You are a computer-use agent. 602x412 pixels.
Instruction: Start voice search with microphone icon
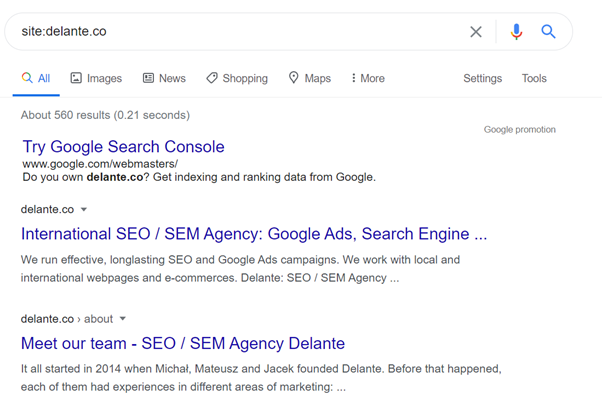[x=516, y=31]
